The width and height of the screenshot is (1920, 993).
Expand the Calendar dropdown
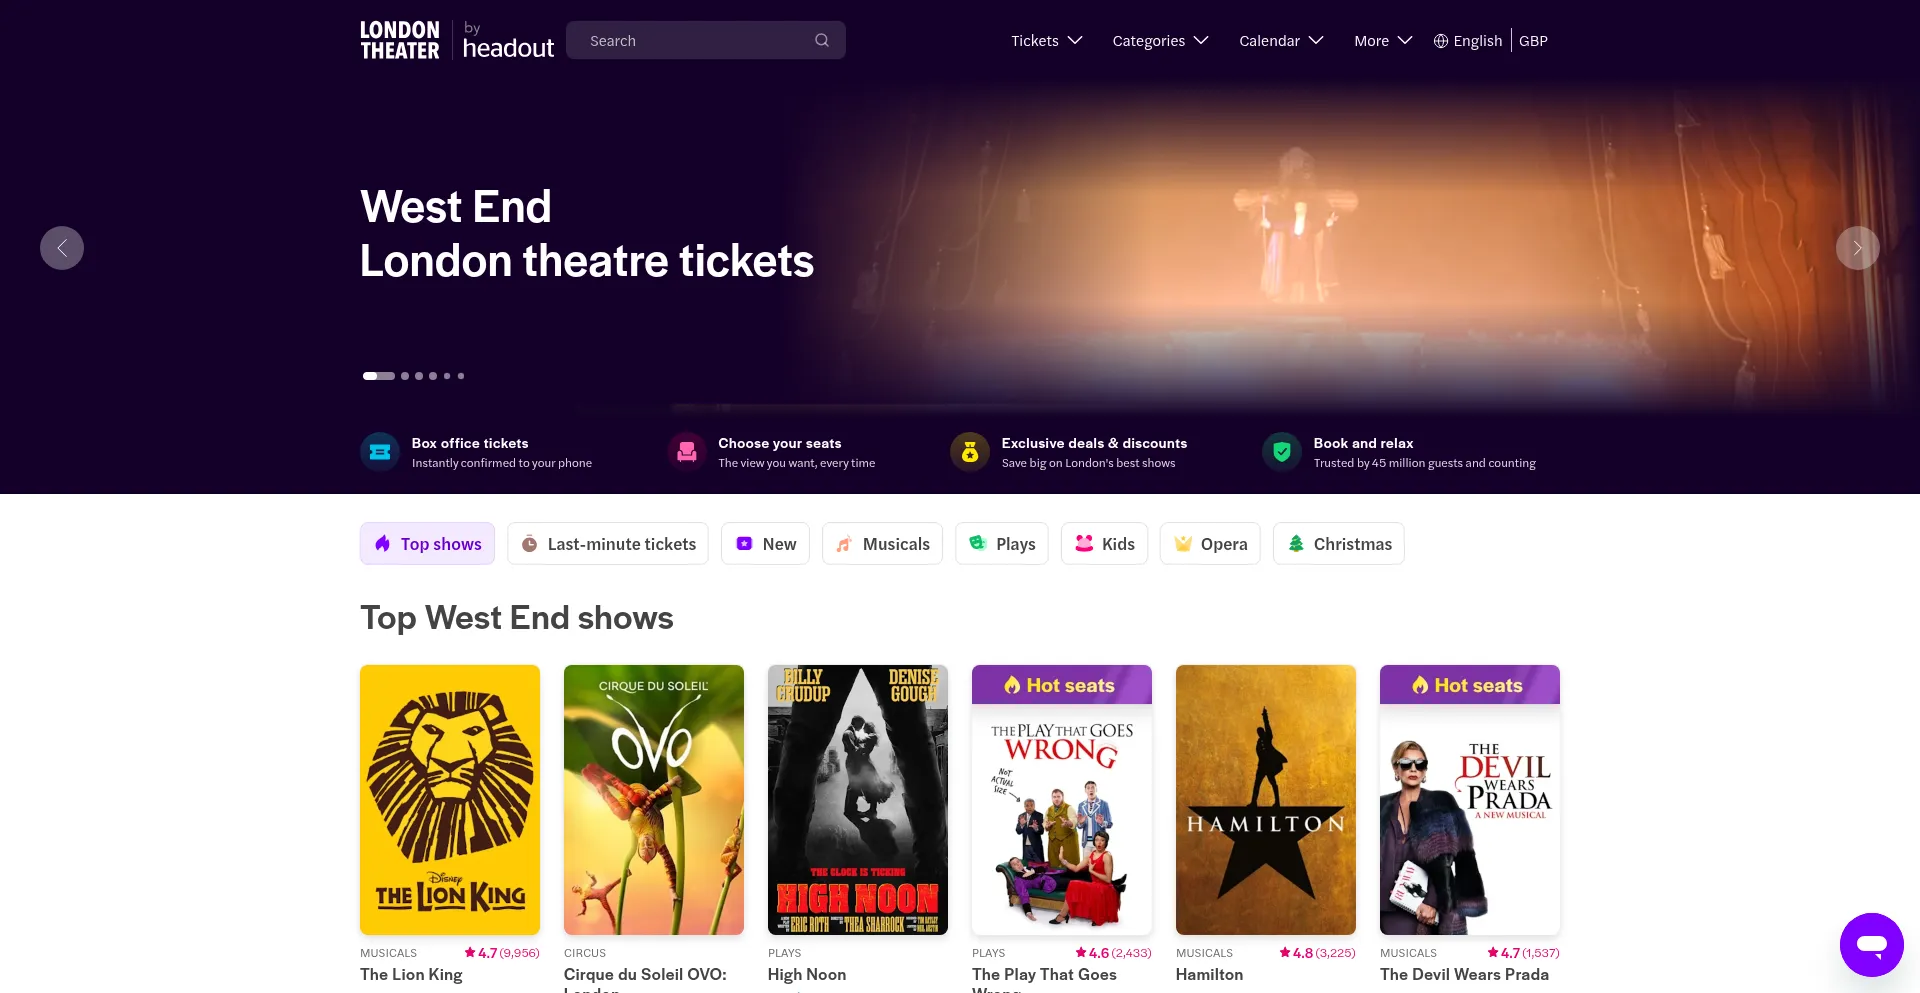click(1281, 41)
